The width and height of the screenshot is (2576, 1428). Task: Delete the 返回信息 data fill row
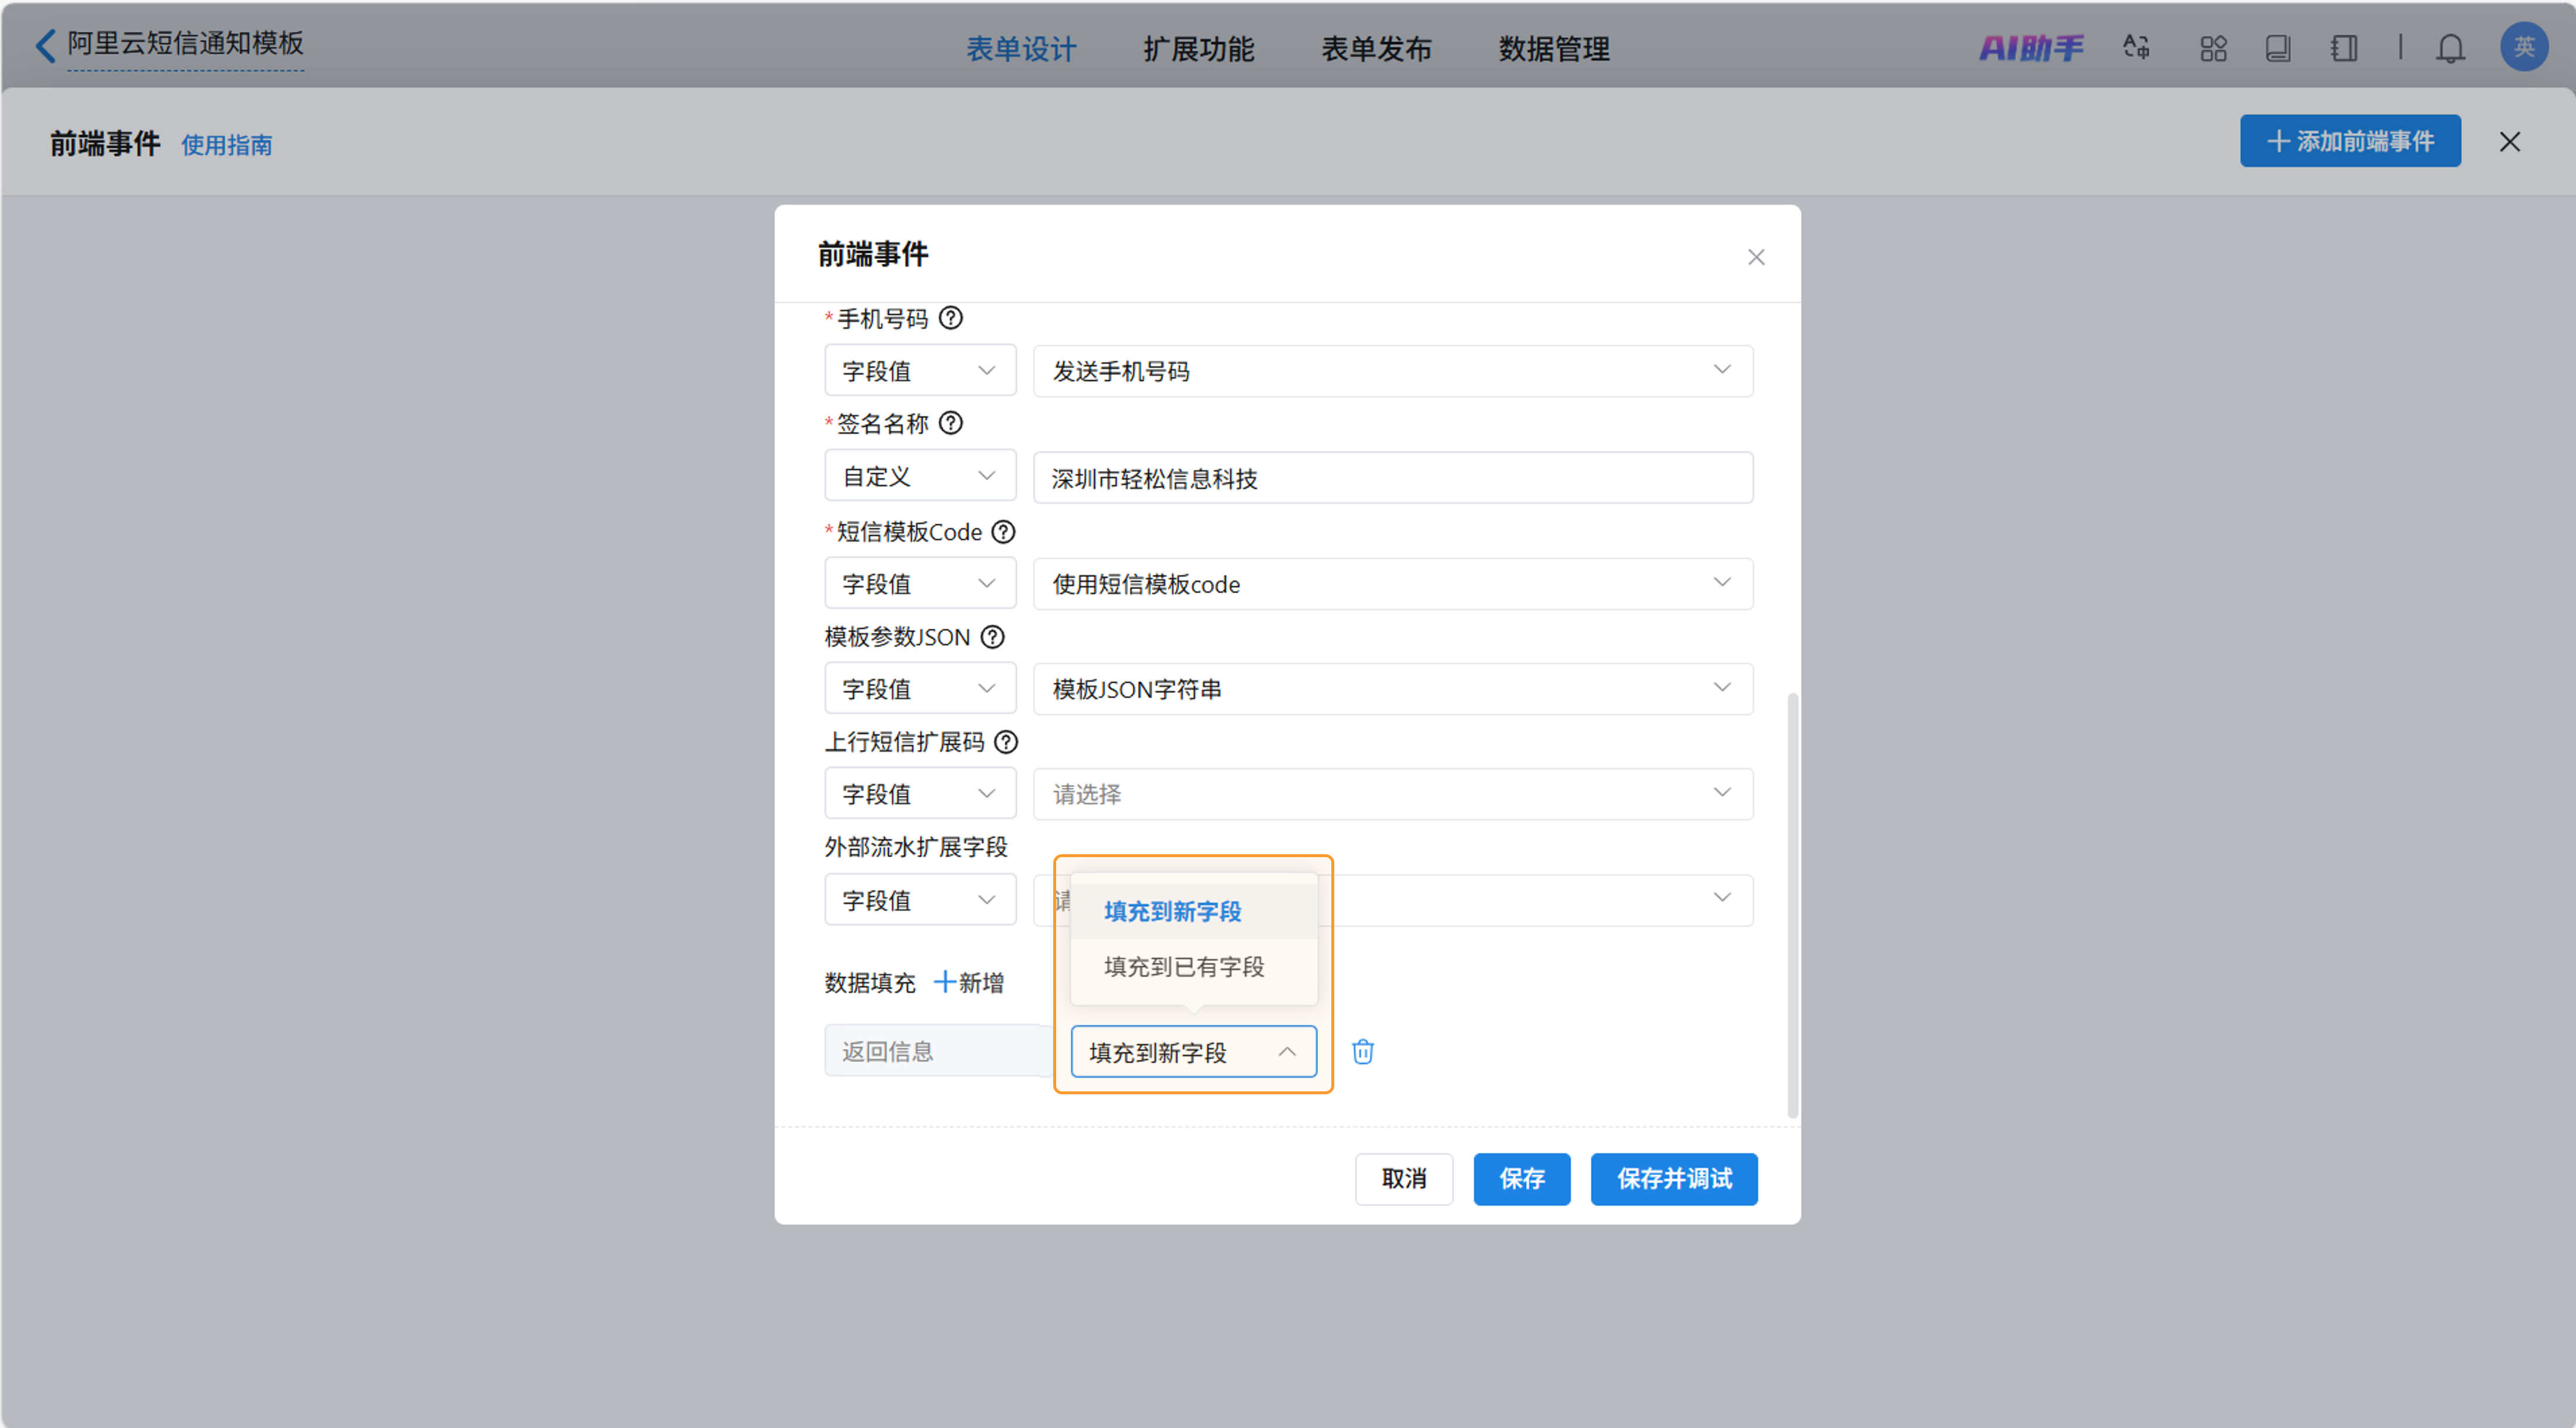click(x=1362, y=1051)
